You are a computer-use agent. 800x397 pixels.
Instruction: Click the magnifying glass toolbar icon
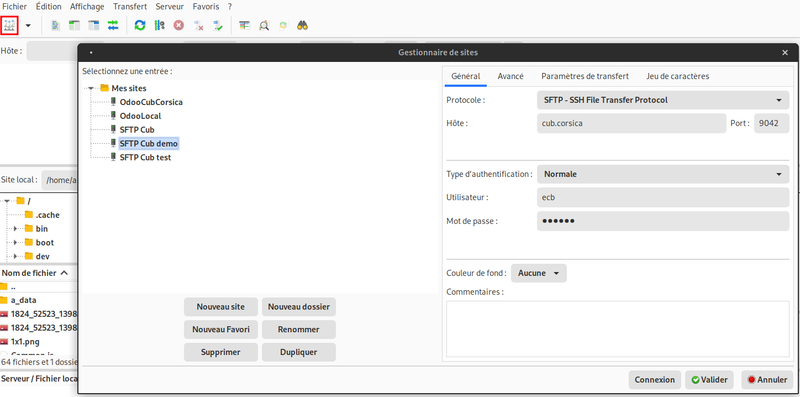click(x=264, y=25)
